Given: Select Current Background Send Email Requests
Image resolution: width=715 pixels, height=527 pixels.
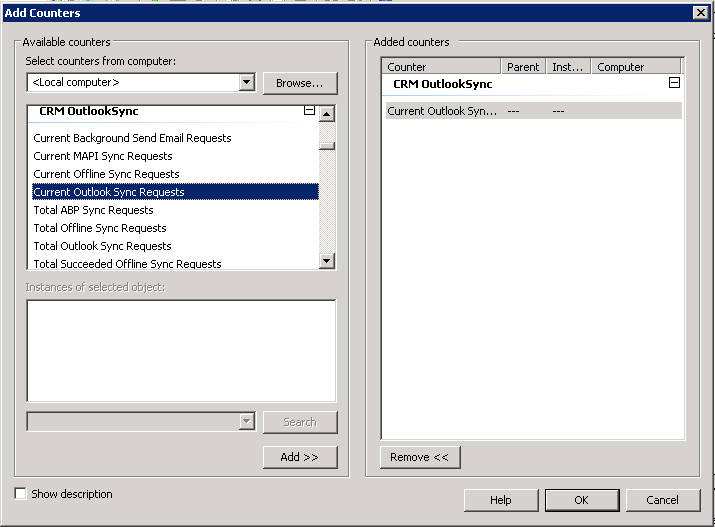Looking at the screenshot, I should coord(132,138).
